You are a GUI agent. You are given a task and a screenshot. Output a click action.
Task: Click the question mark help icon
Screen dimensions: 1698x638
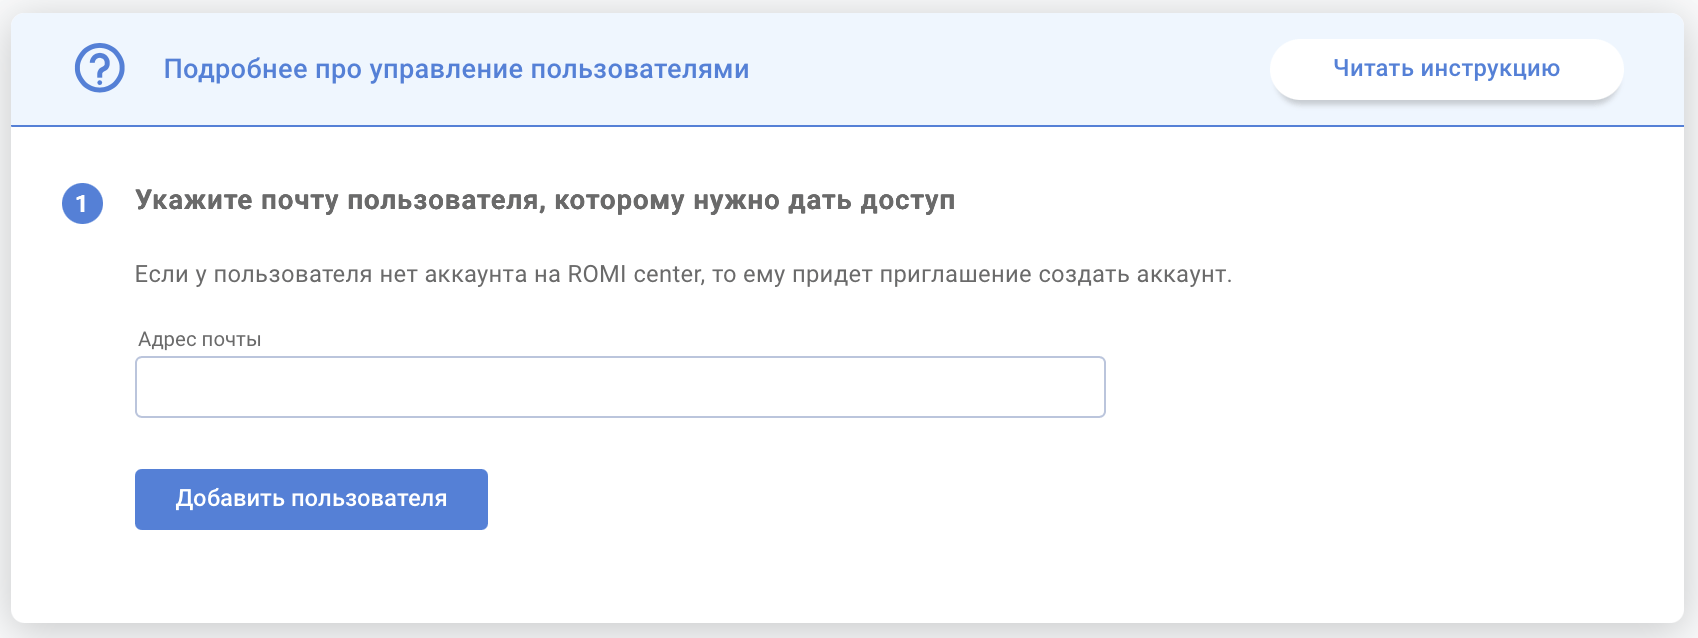100,69
